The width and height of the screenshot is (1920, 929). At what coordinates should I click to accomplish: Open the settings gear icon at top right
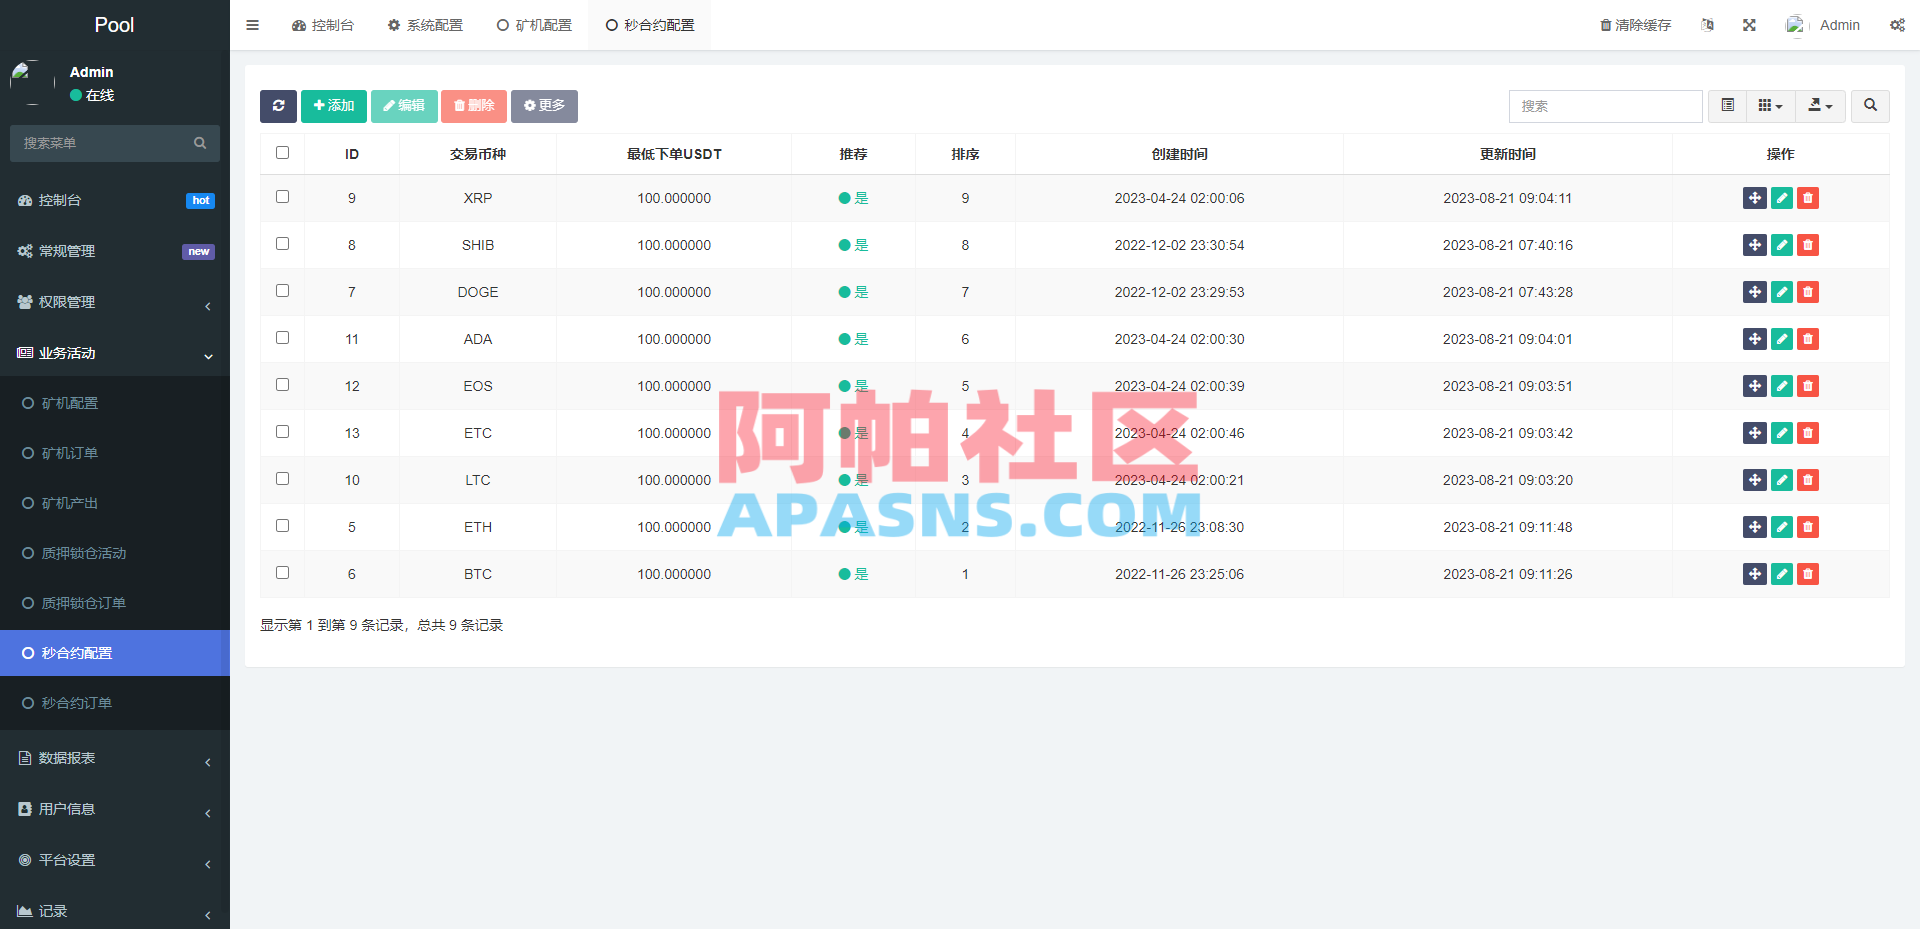[x=1897, y=24]
